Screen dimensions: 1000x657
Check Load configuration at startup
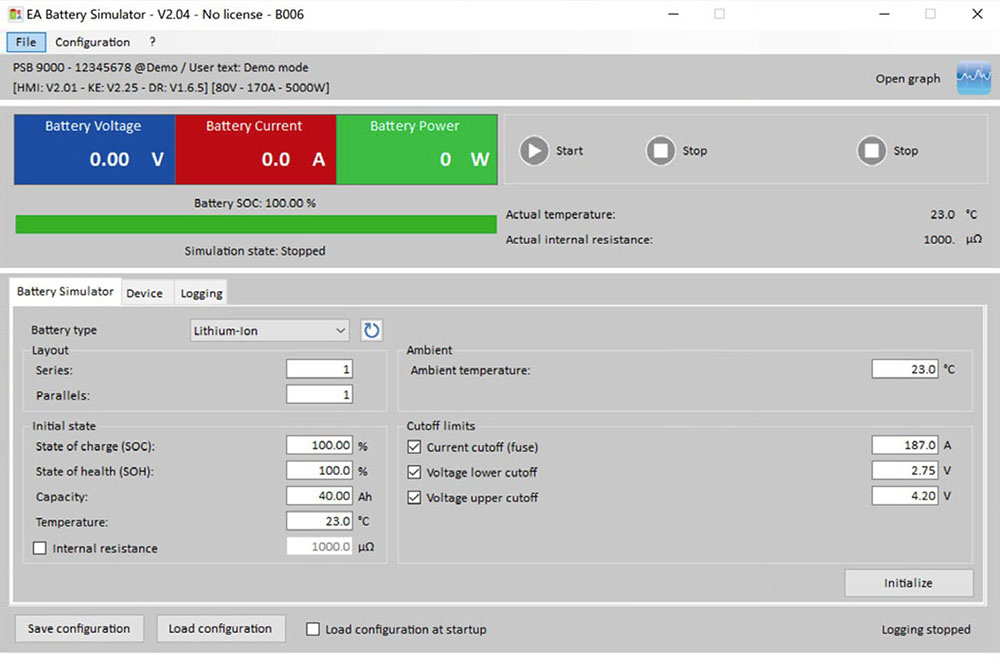313,629
